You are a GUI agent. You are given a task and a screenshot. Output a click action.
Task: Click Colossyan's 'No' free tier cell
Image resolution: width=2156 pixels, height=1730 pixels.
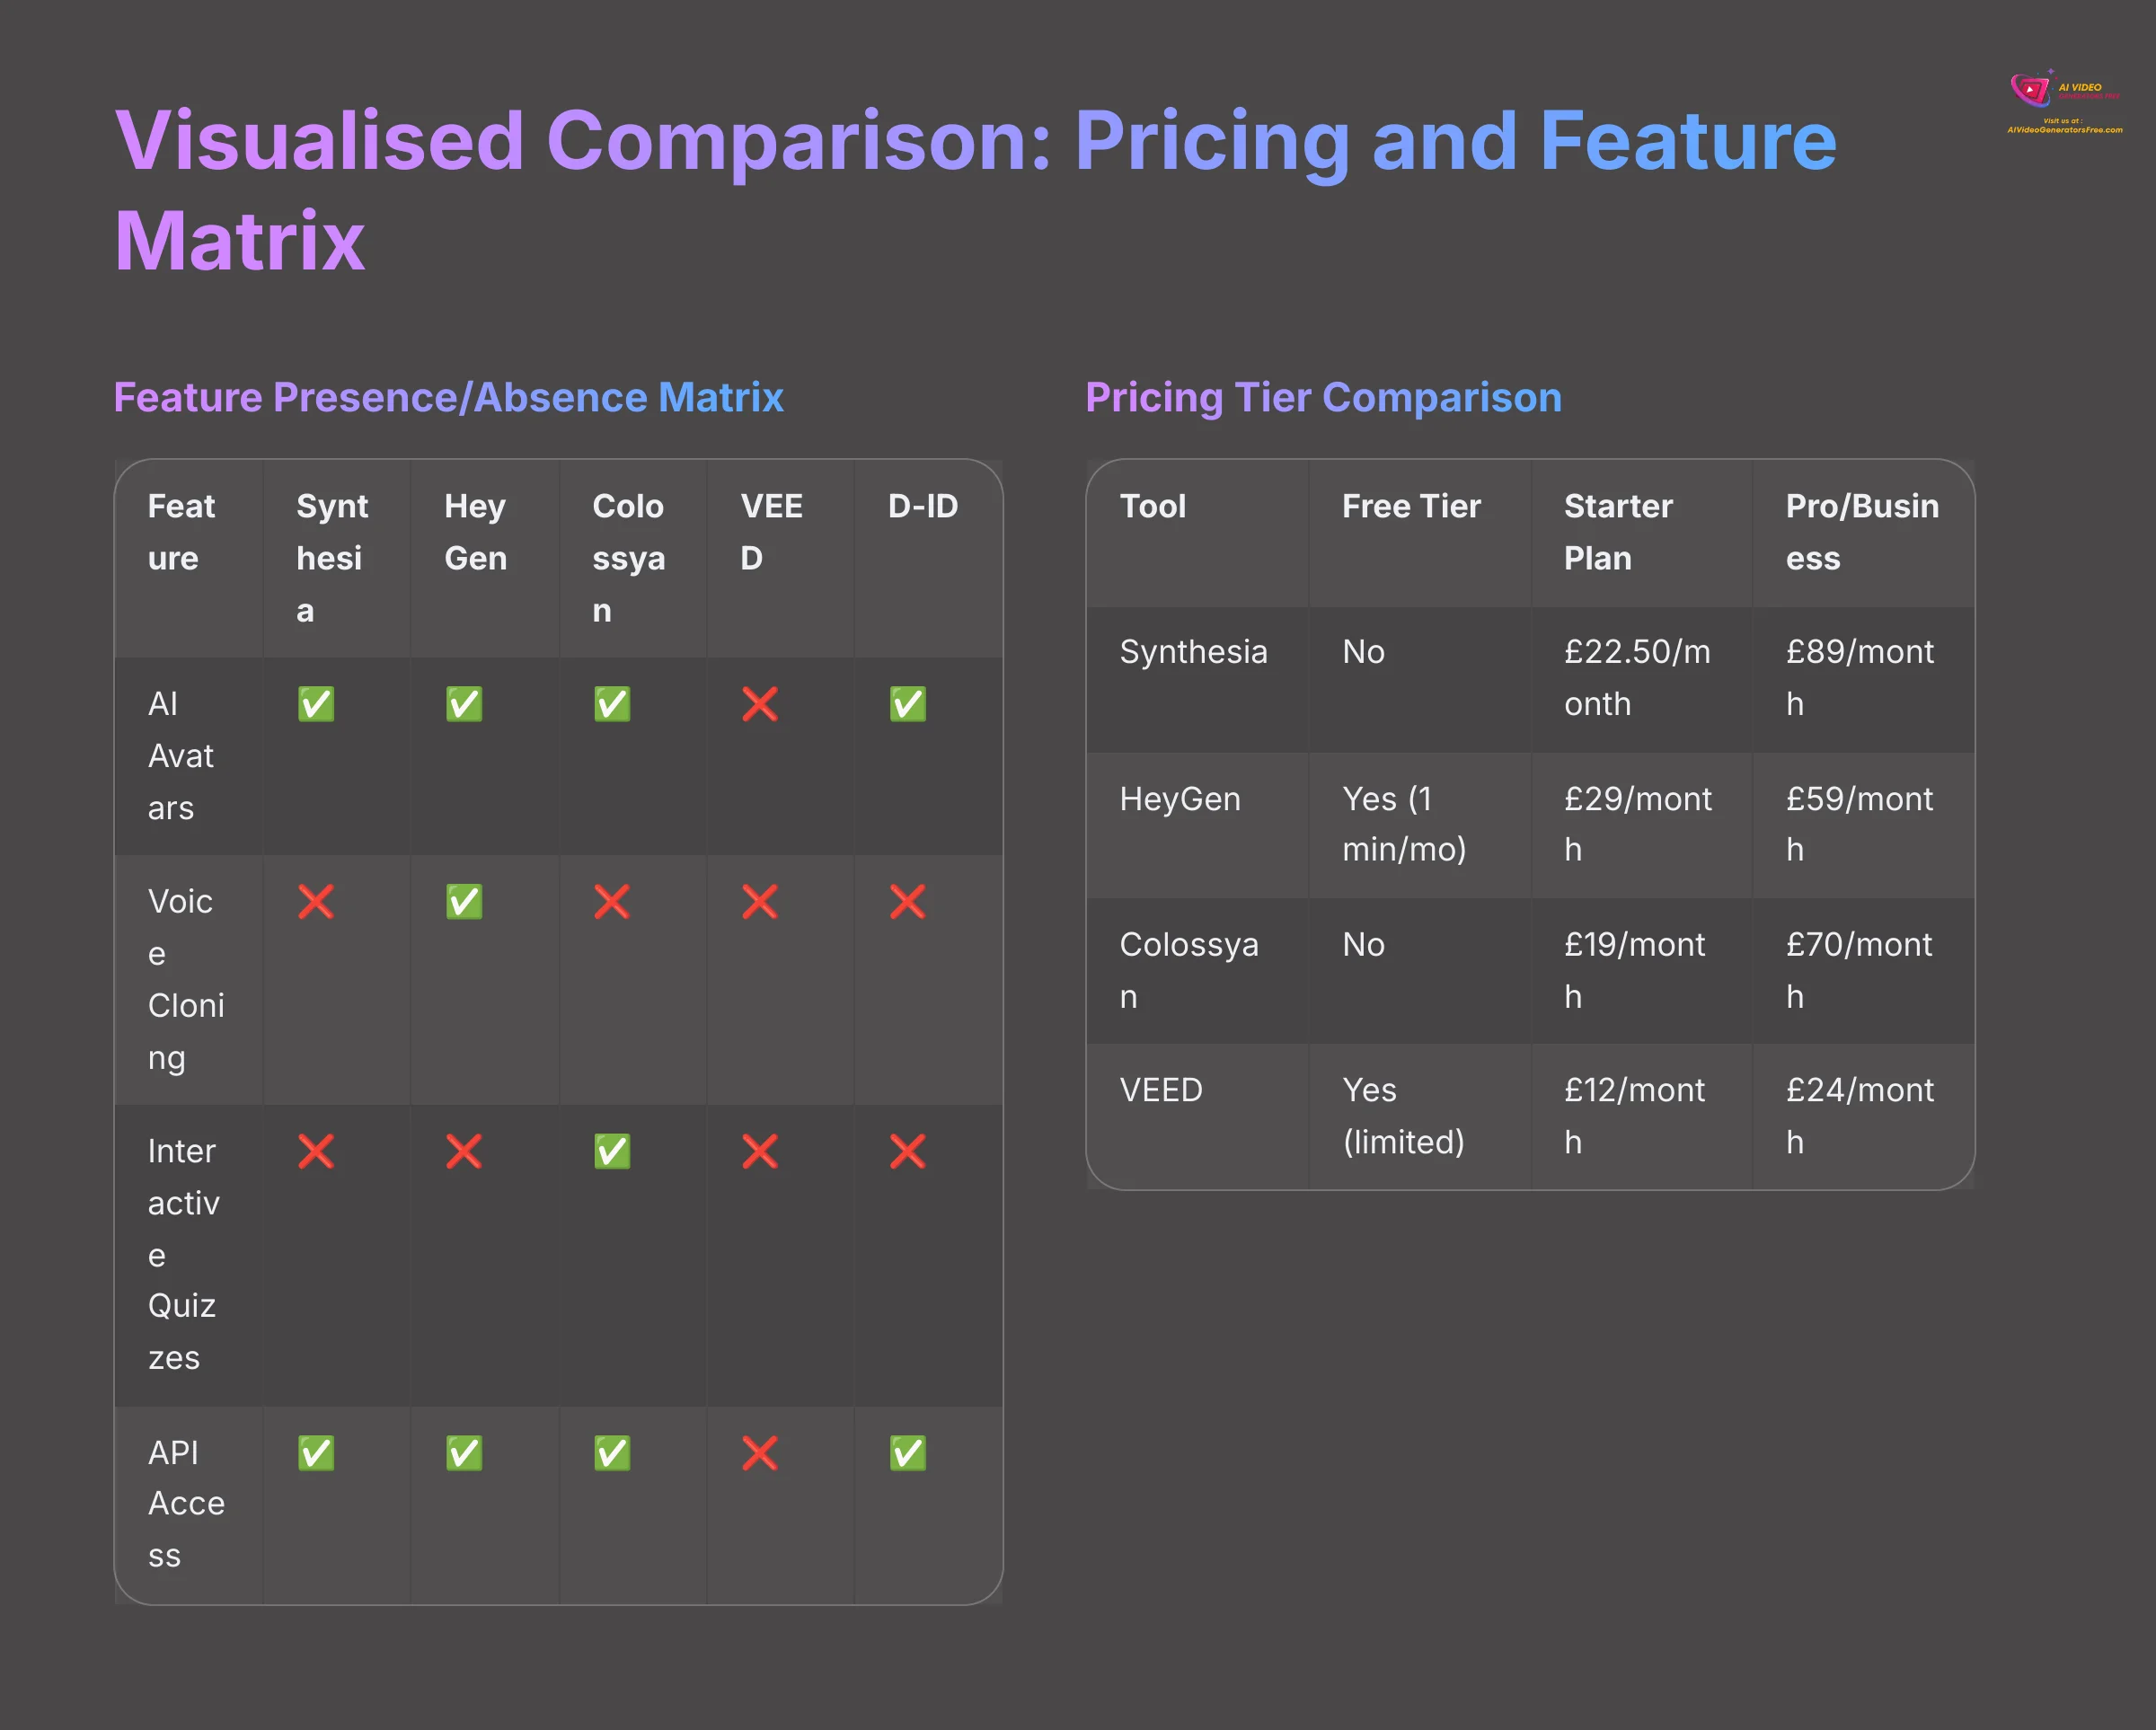pos(1363,945)
